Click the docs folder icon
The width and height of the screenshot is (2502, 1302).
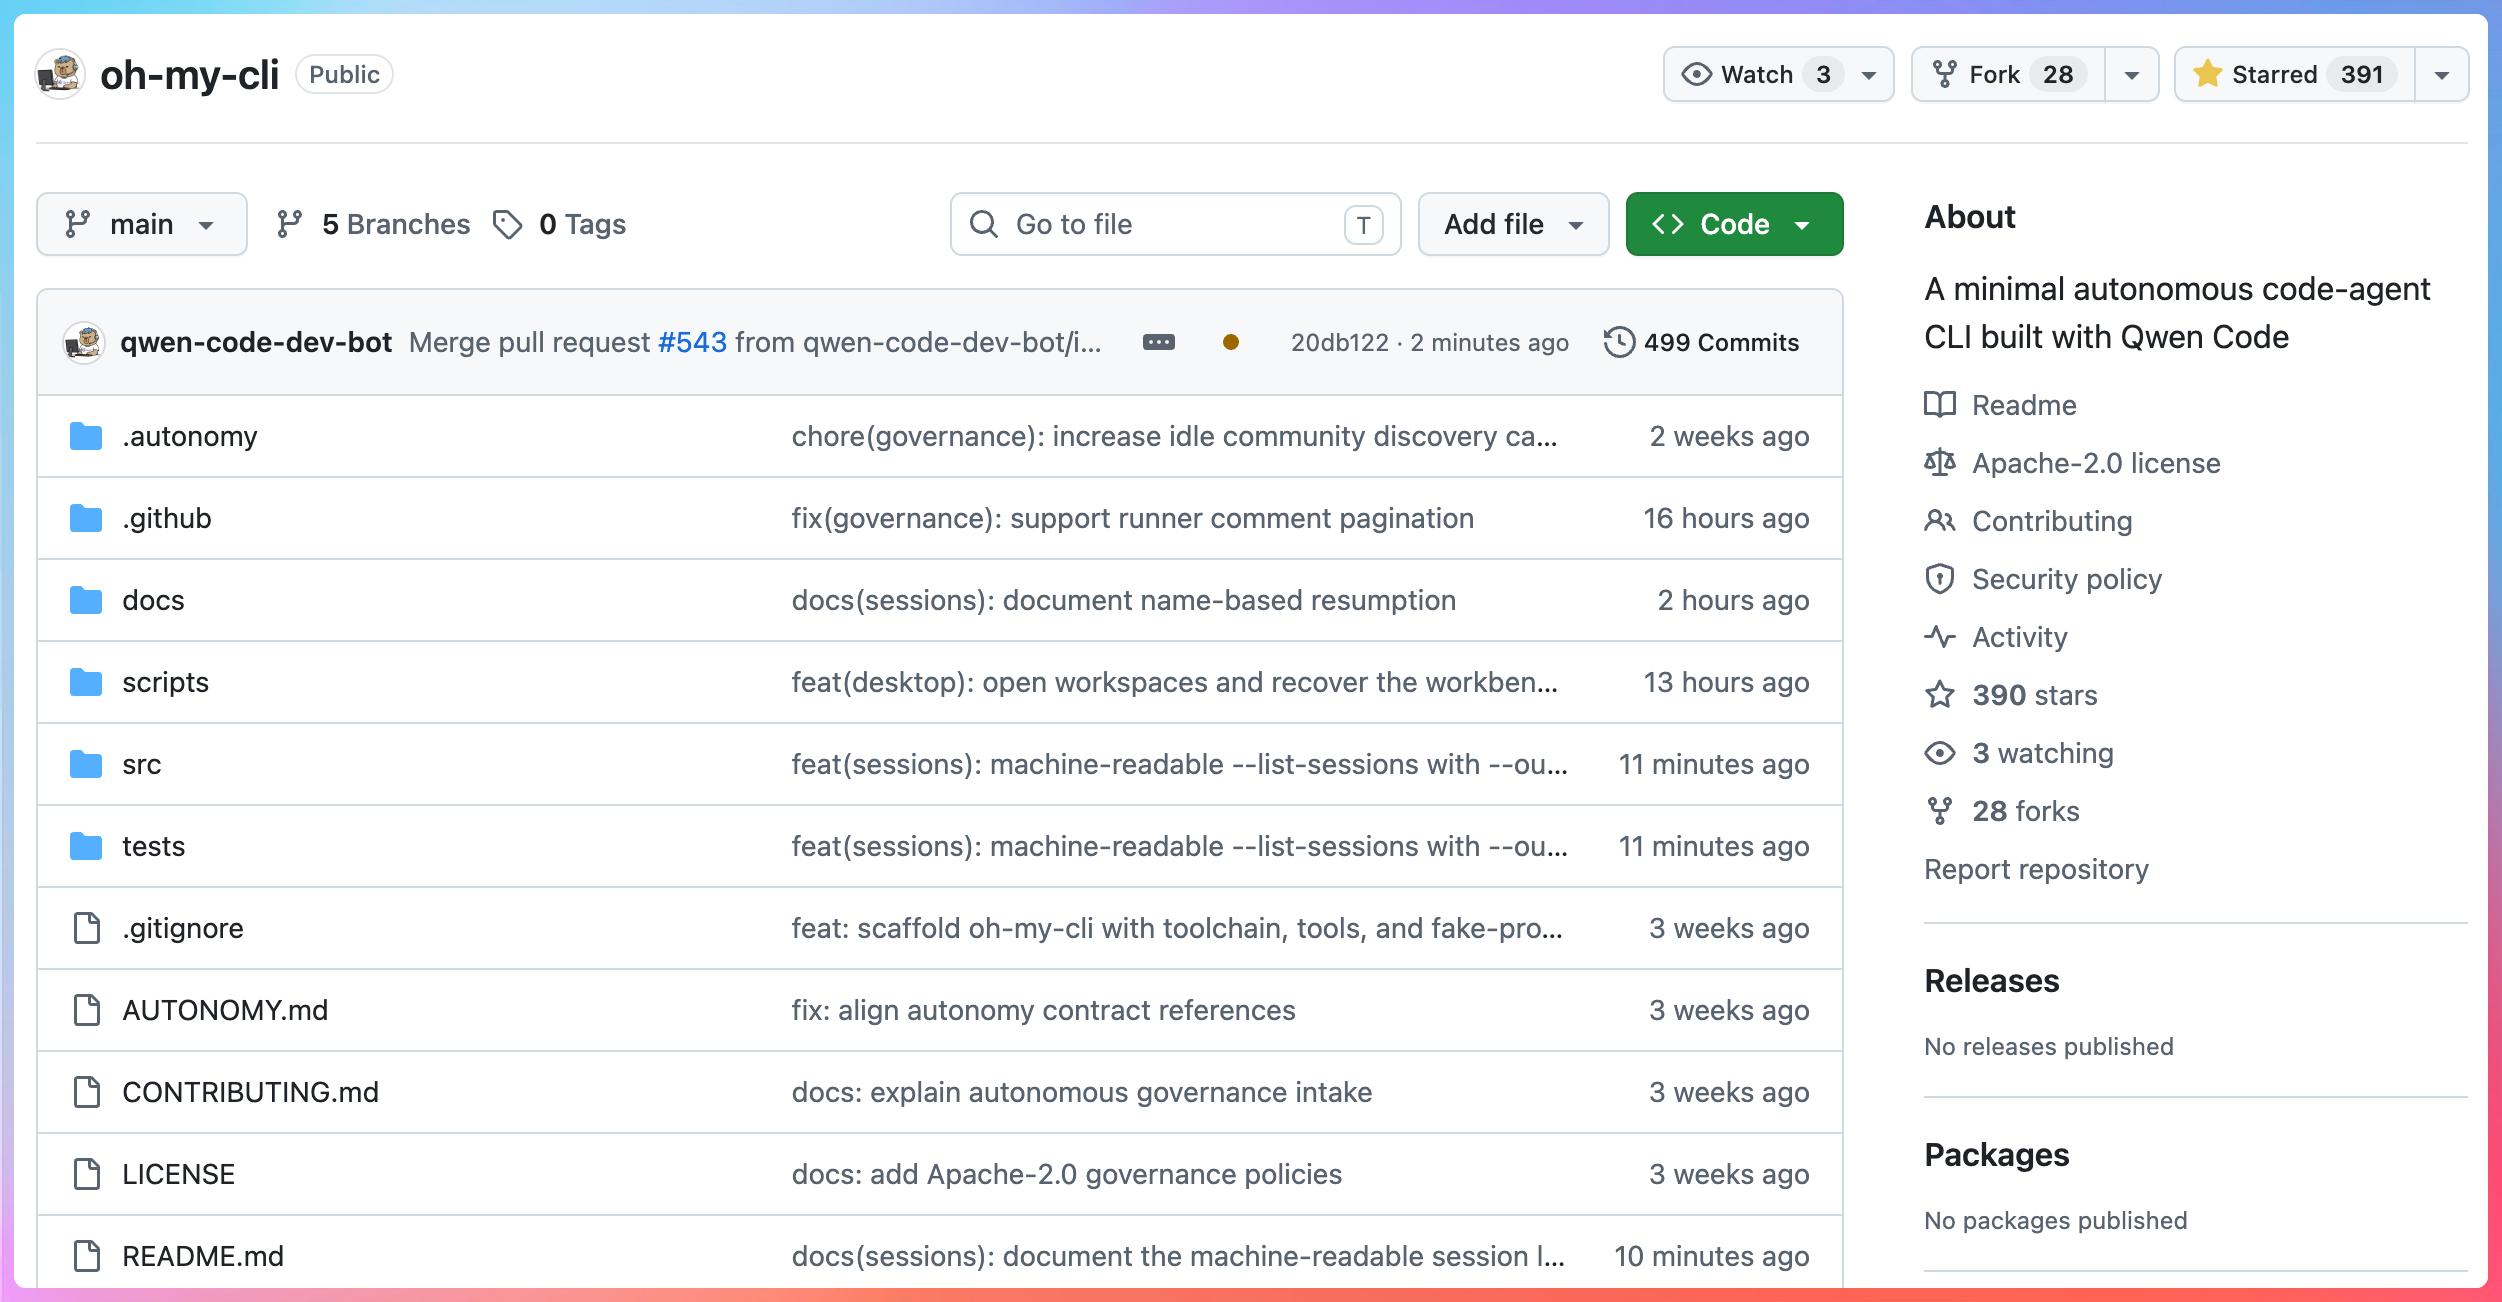coord(86,600)
